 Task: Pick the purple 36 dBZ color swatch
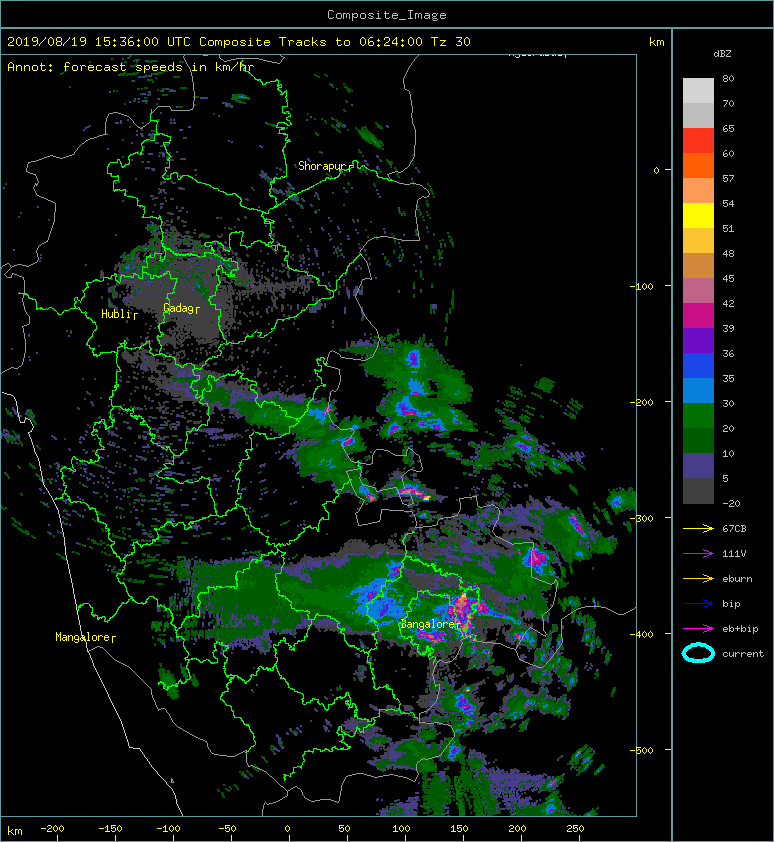(698, 340)
